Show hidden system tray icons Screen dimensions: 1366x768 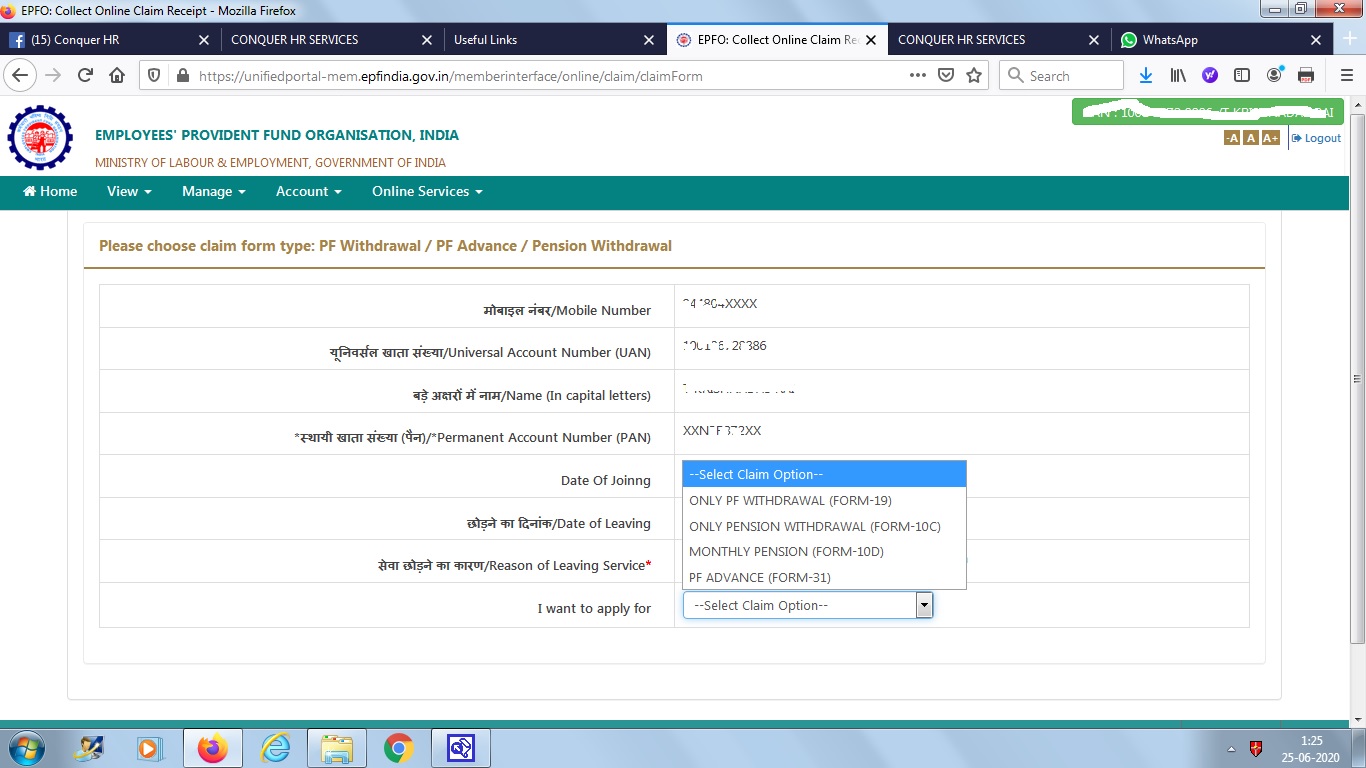[1231, 748]
